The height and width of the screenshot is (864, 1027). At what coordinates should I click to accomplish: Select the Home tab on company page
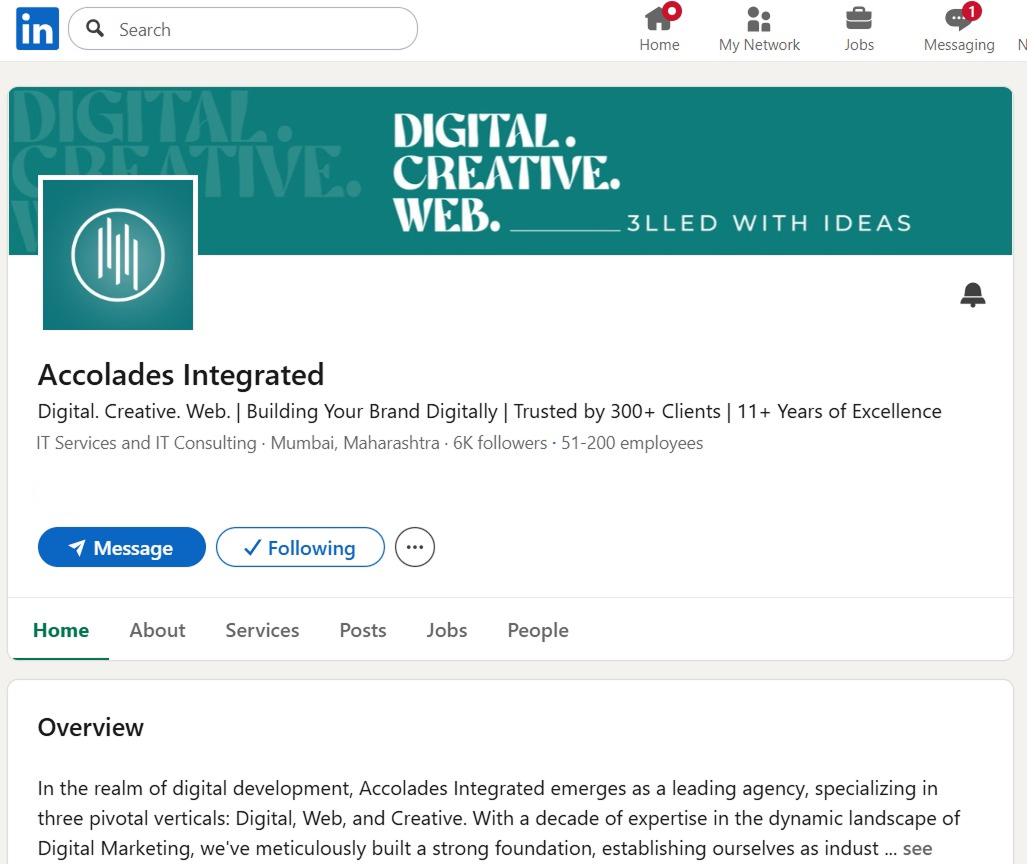click(x=61, y=630)
